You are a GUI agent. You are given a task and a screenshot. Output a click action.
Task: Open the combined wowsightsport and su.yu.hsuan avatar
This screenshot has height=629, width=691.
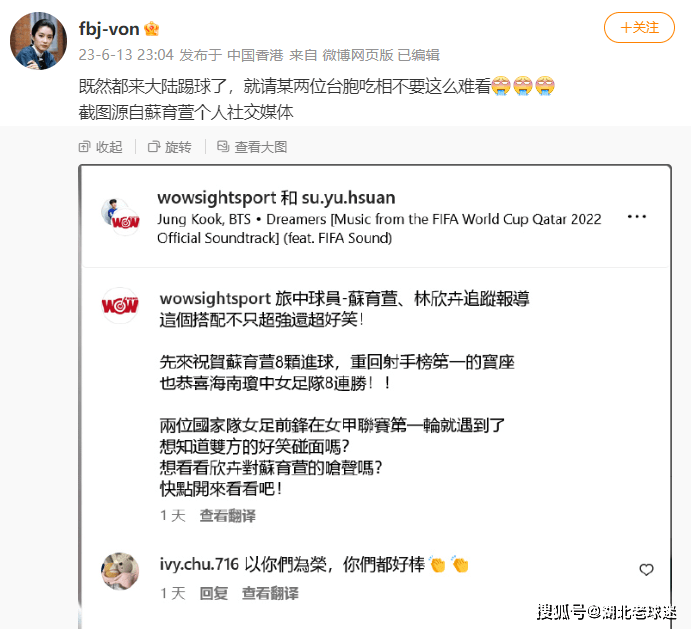click(120, 217)
